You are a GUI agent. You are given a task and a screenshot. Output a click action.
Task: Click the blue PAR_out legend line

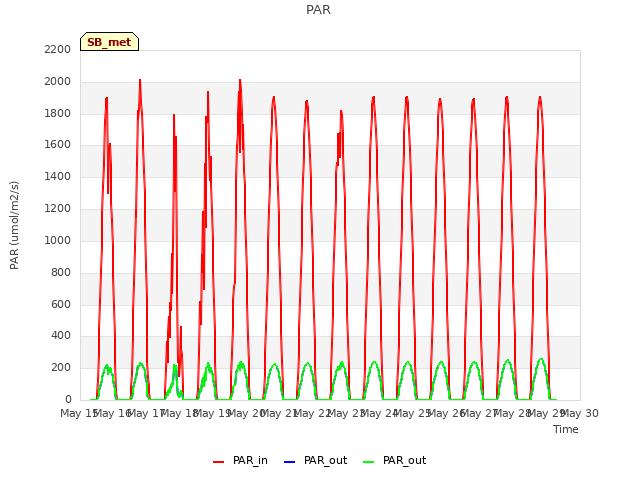[289, 462]
